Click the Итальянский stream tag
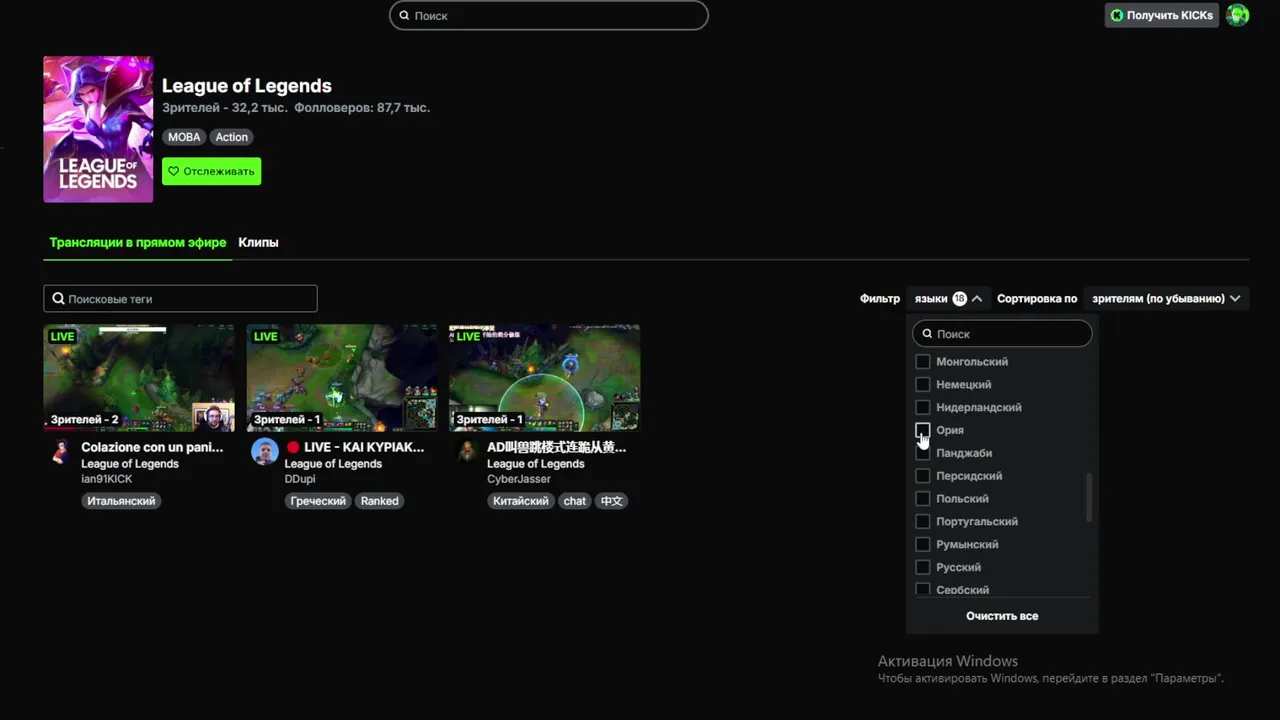 (121, 501)
